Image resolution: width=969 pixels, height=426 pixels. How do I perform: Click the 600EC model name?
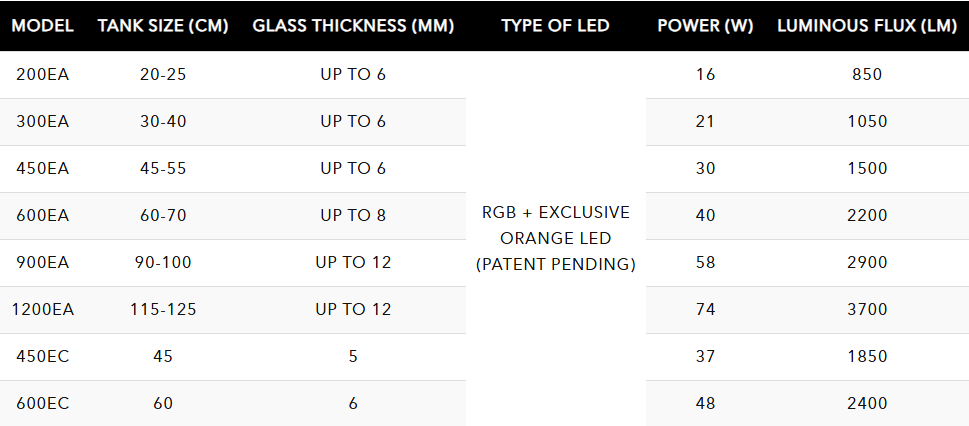tap(42, 403)
